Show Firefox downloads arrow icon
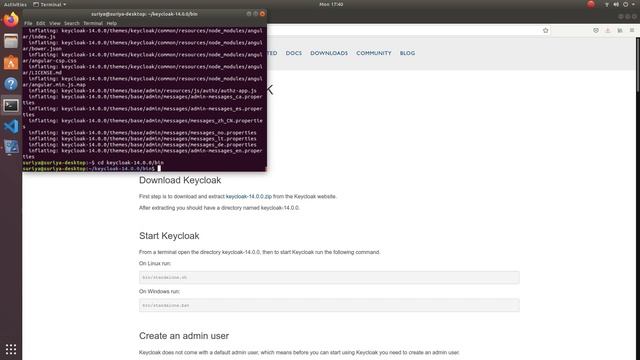The image size is (640, 360). [x=608, y=30]
